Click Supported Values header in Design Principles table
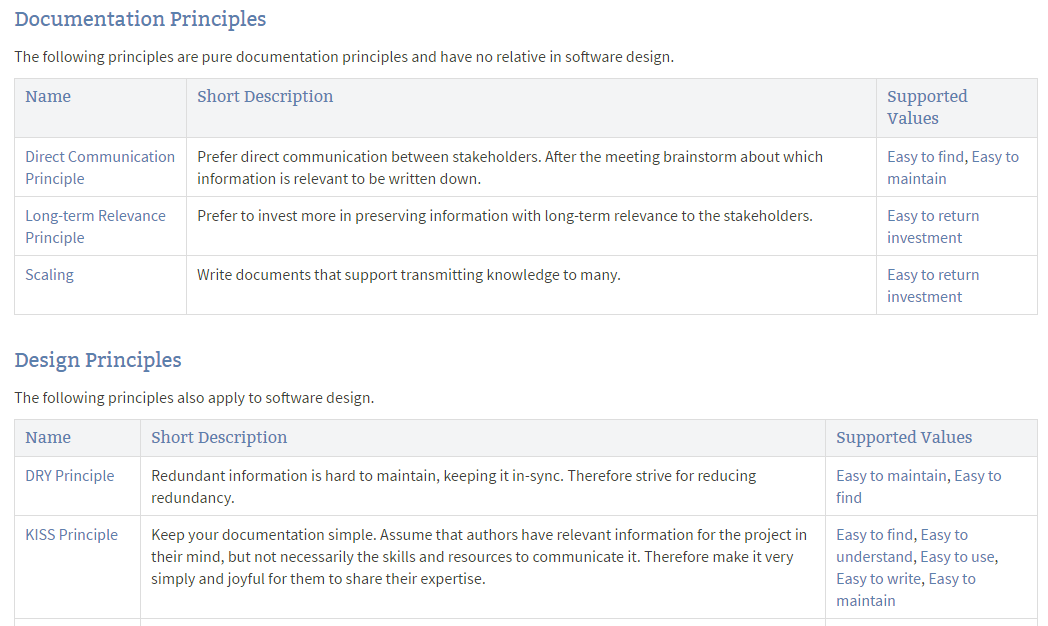Viewport: 1048px width, 626px height. [x=904, y=438]
